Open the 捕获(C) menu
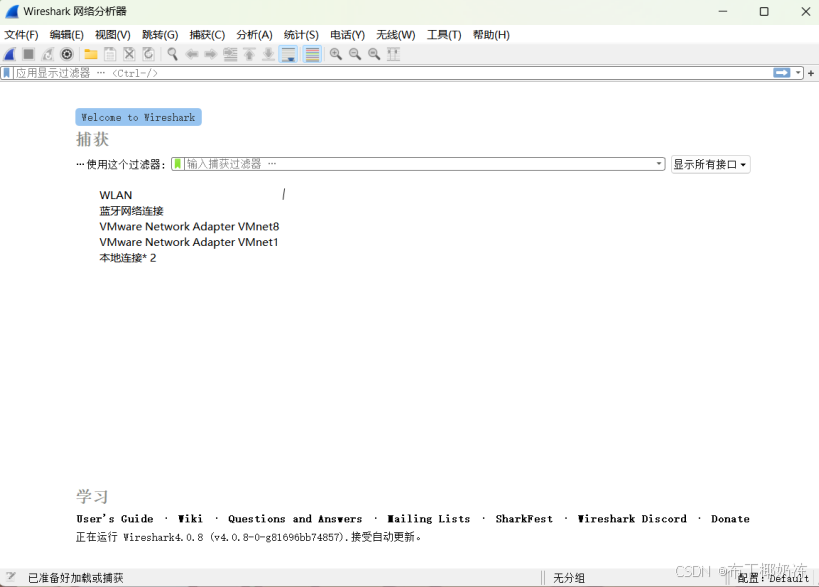819x587 pixels. 207,35
